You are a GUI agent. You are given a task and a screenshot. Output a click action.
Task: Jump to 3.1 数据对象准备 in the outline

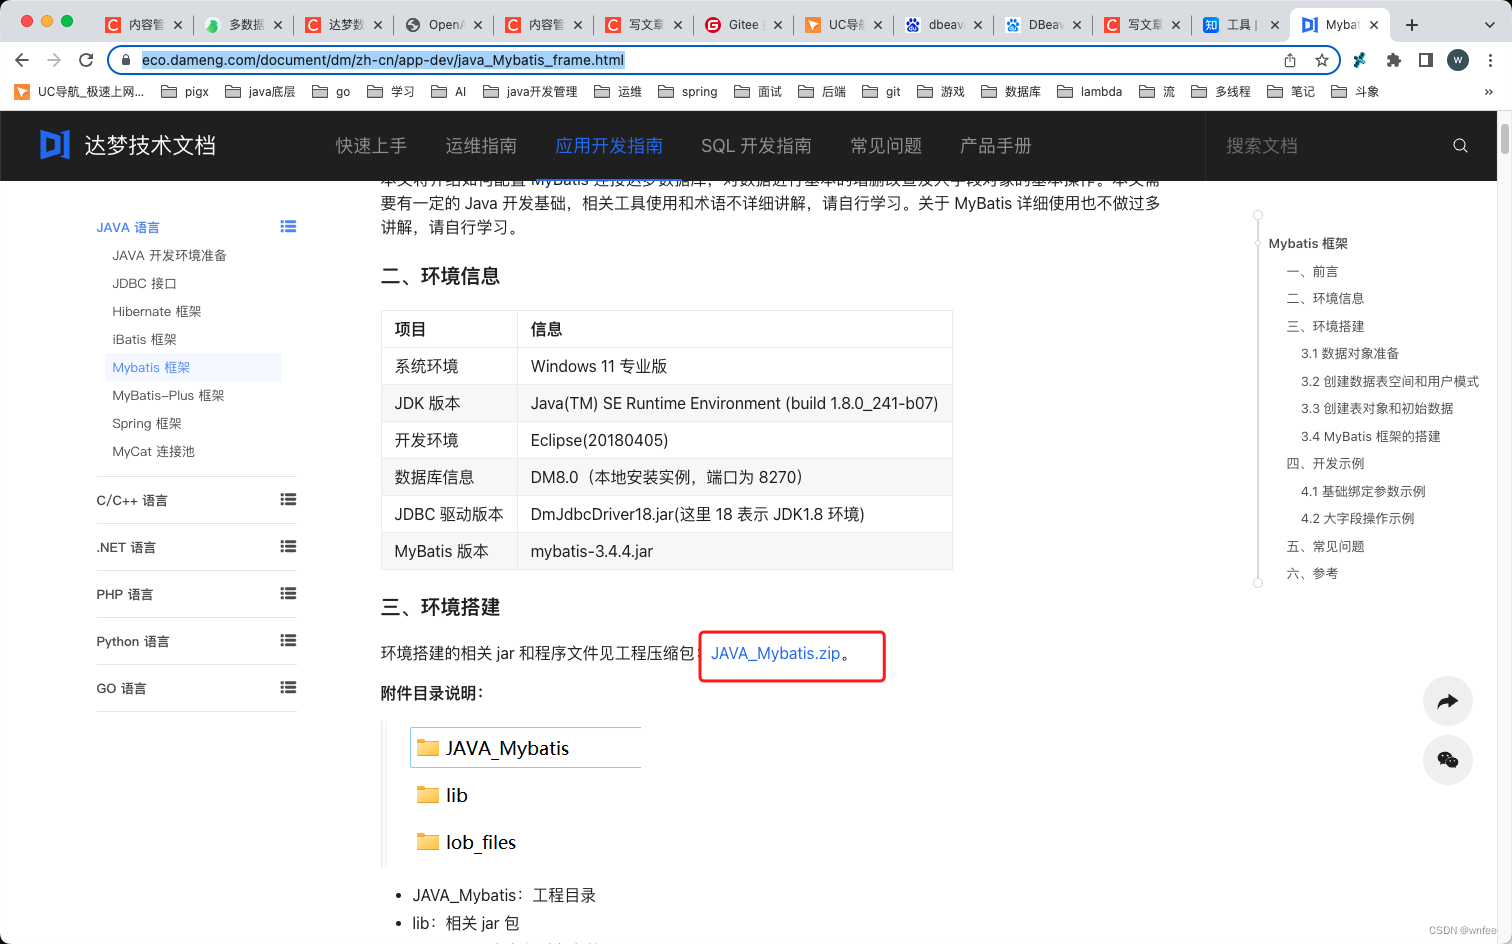pyautogui.click(x=1350, y=354)
